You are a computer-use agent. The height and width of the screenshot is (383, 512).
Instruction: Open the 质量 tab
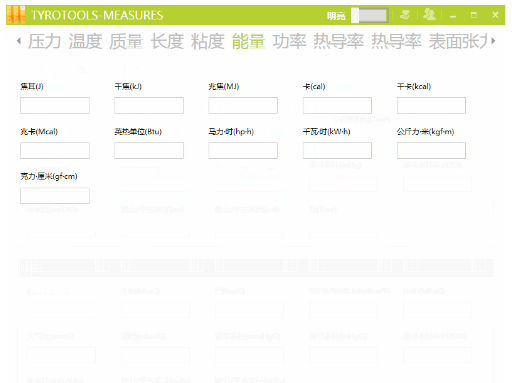point(126,42)
